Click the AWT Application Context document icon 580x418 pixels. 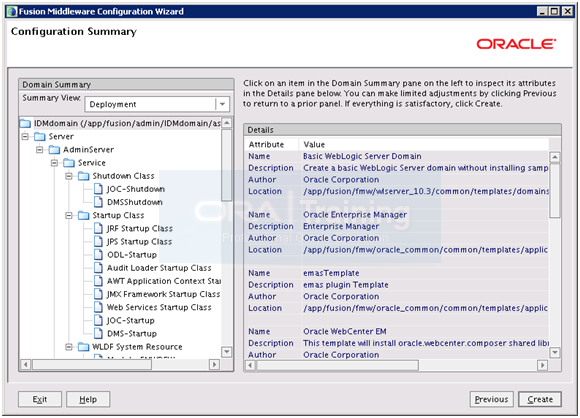[x=98, y=281]
